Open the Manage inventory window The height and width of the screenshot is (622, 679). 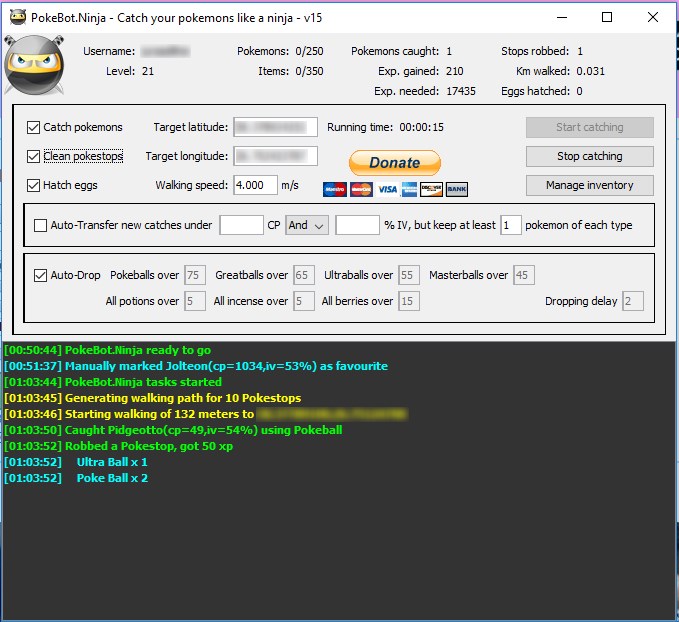tap(589, 185)
